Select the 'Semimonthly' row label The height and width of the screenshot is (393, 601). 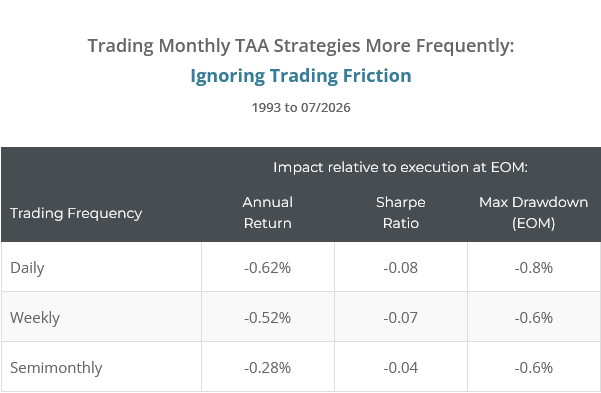tap(56, 368)
